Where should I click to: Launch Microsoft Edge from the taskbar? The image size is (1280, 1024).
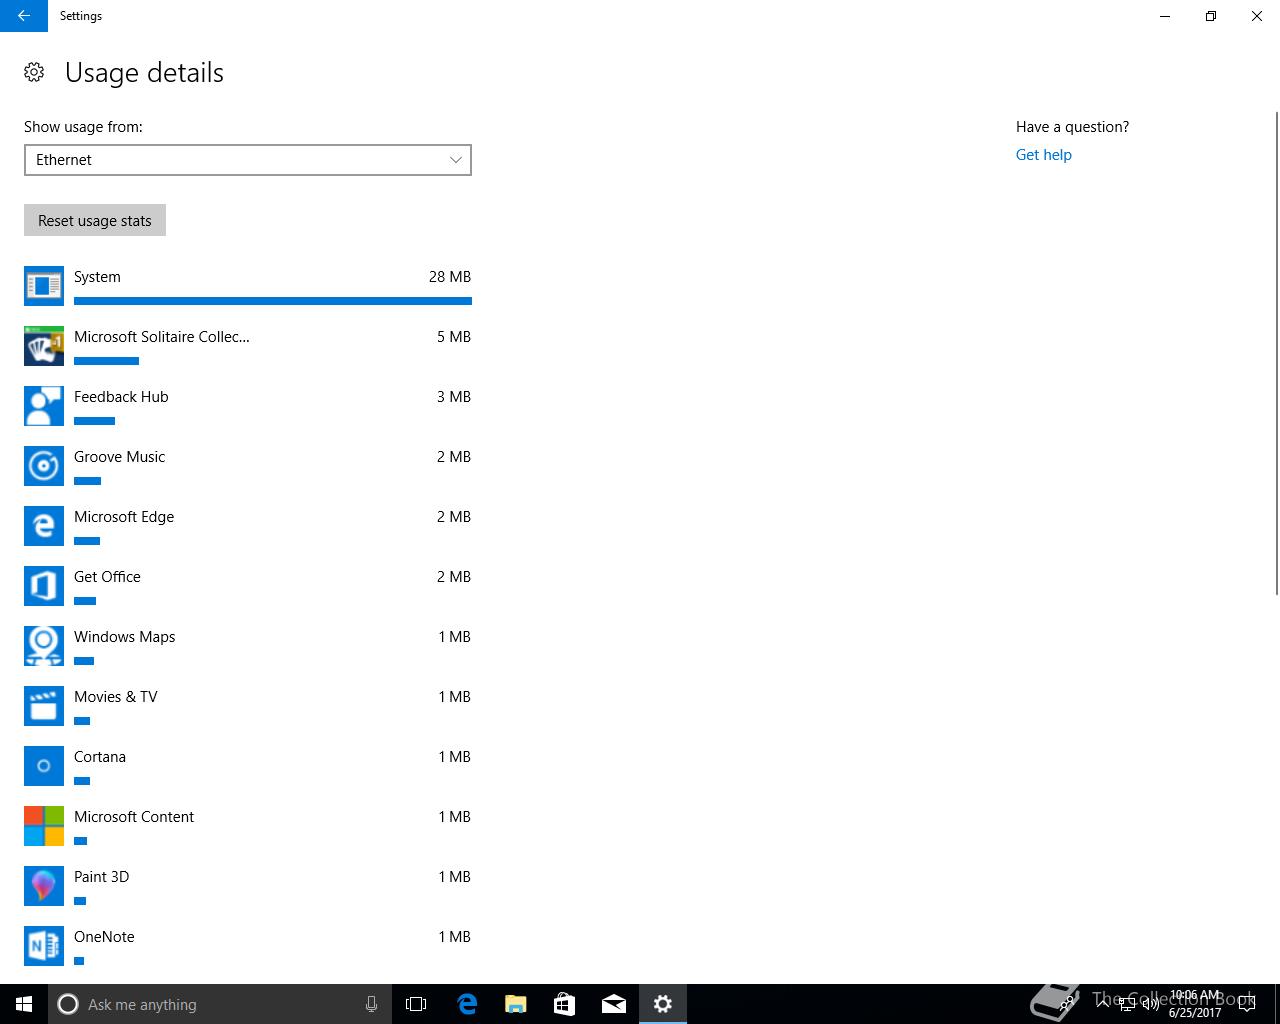click(466, 1004)
